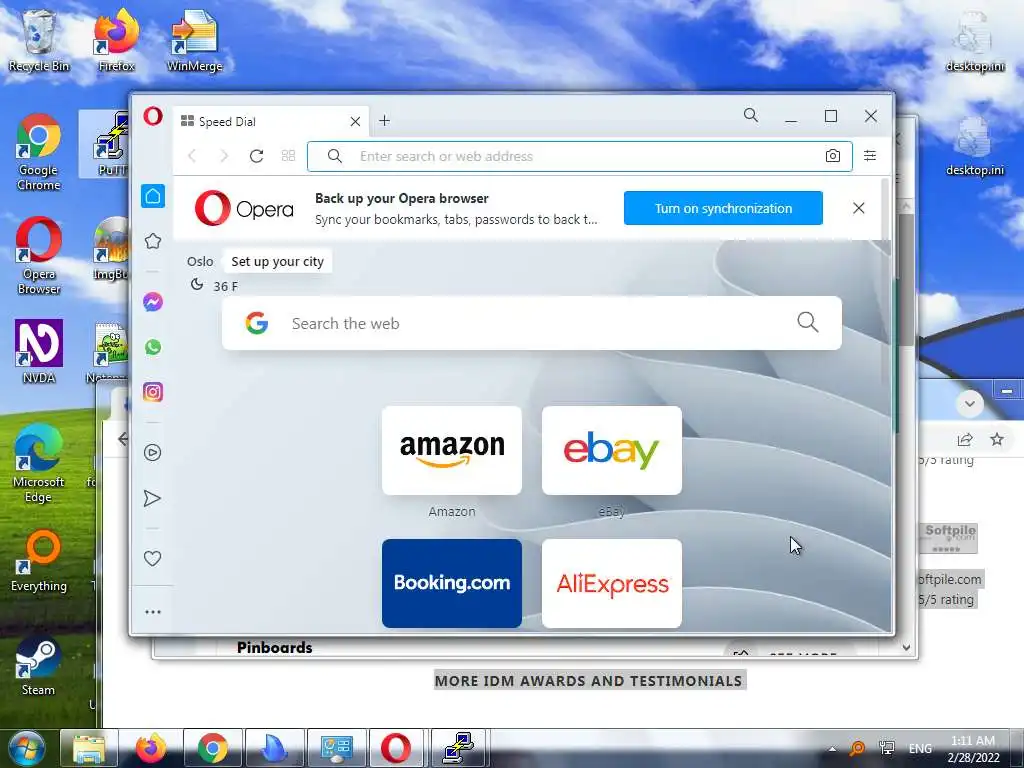Open Firefox desktop shortcut
The width and height of the screenshot is (1024, 768).
[116, 40]
